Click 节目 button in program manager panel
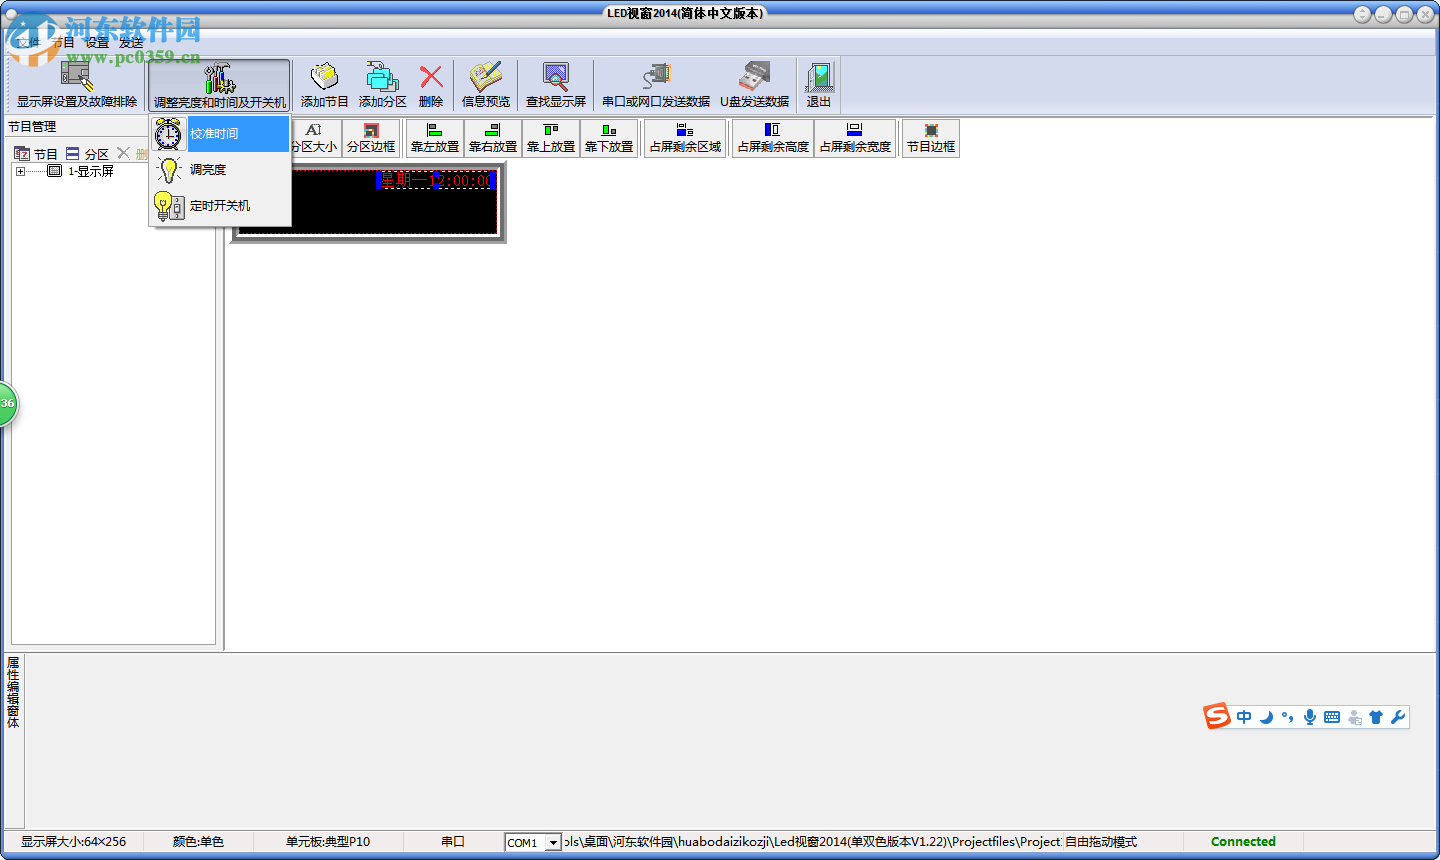The width and height of the screenshot is (1440, 860). pyautogui.click(x=36, y=154)
